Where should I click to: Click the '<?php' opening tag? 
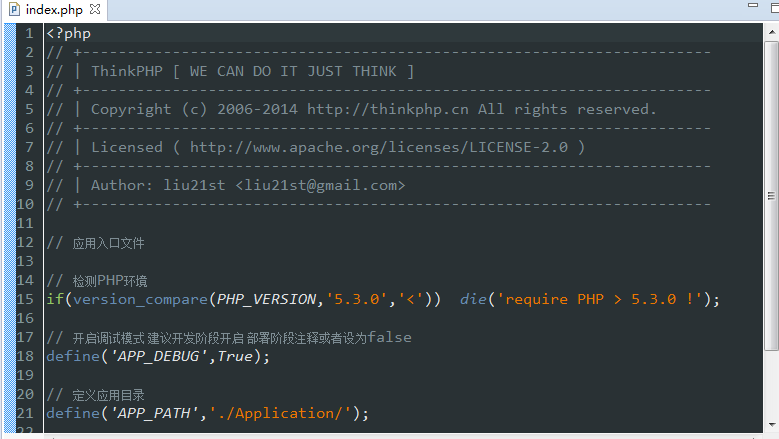tap(69, 34)
